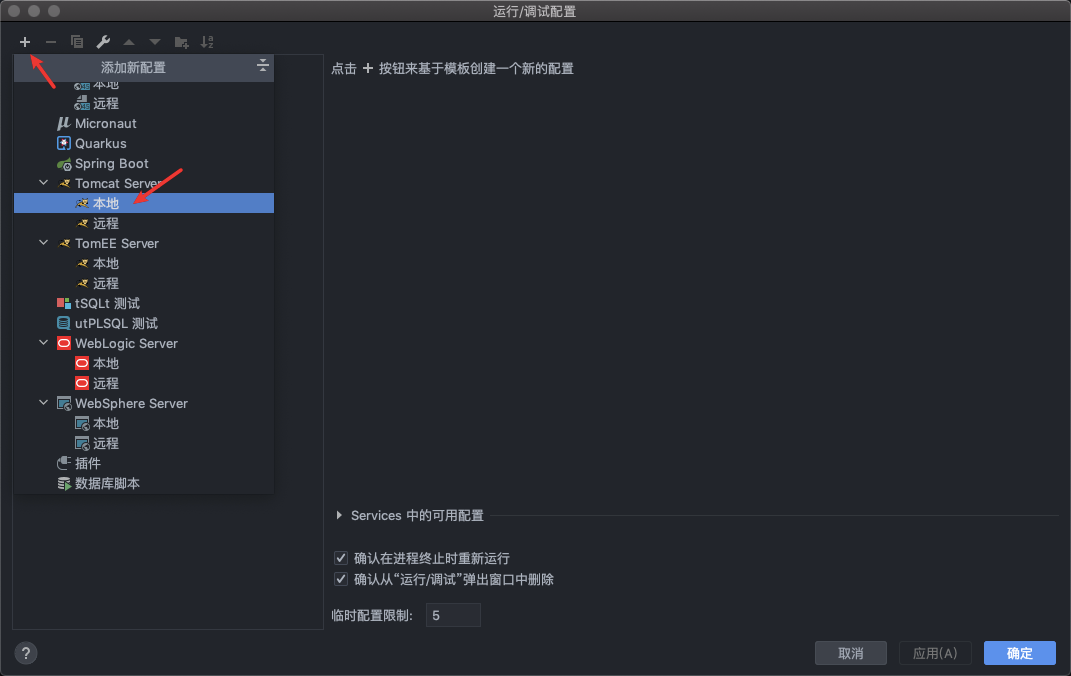The width and height of the screenshot is (1071, 676).
Task: Select the Micronaut configuration type
Action: tap(143, 124)
